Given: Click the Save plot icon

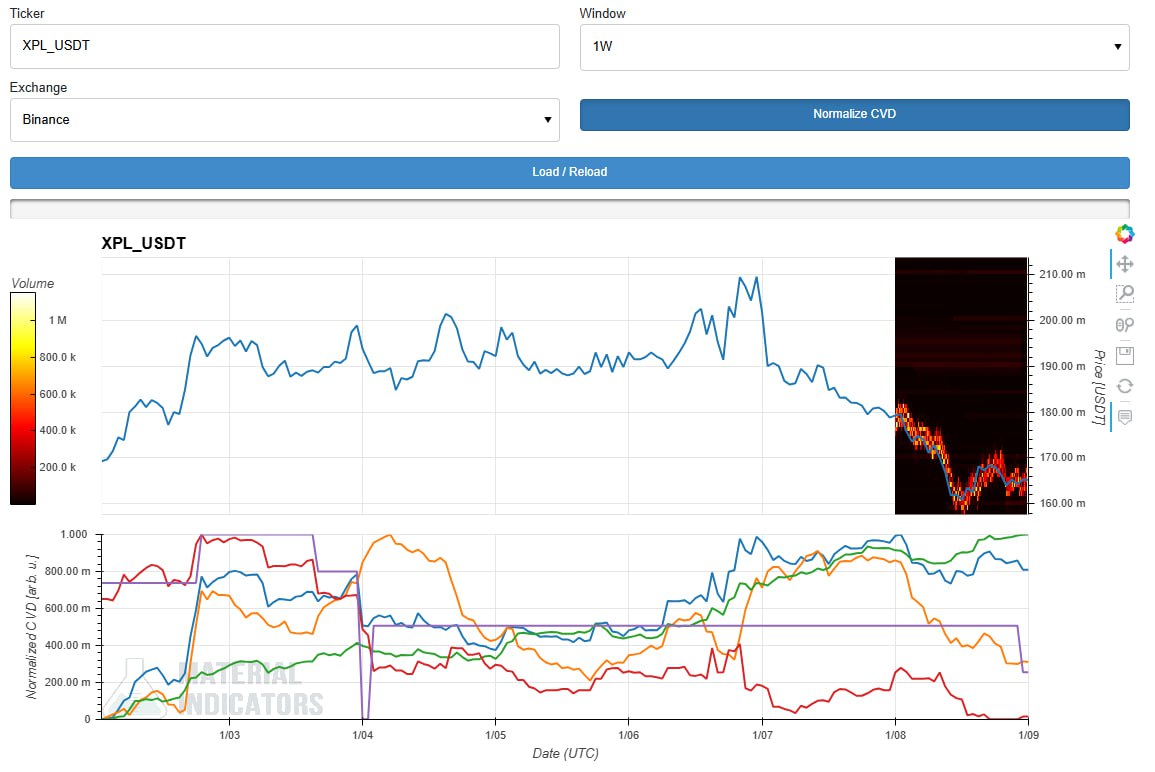Looking at the screenshot, I should coord(1125,355).
